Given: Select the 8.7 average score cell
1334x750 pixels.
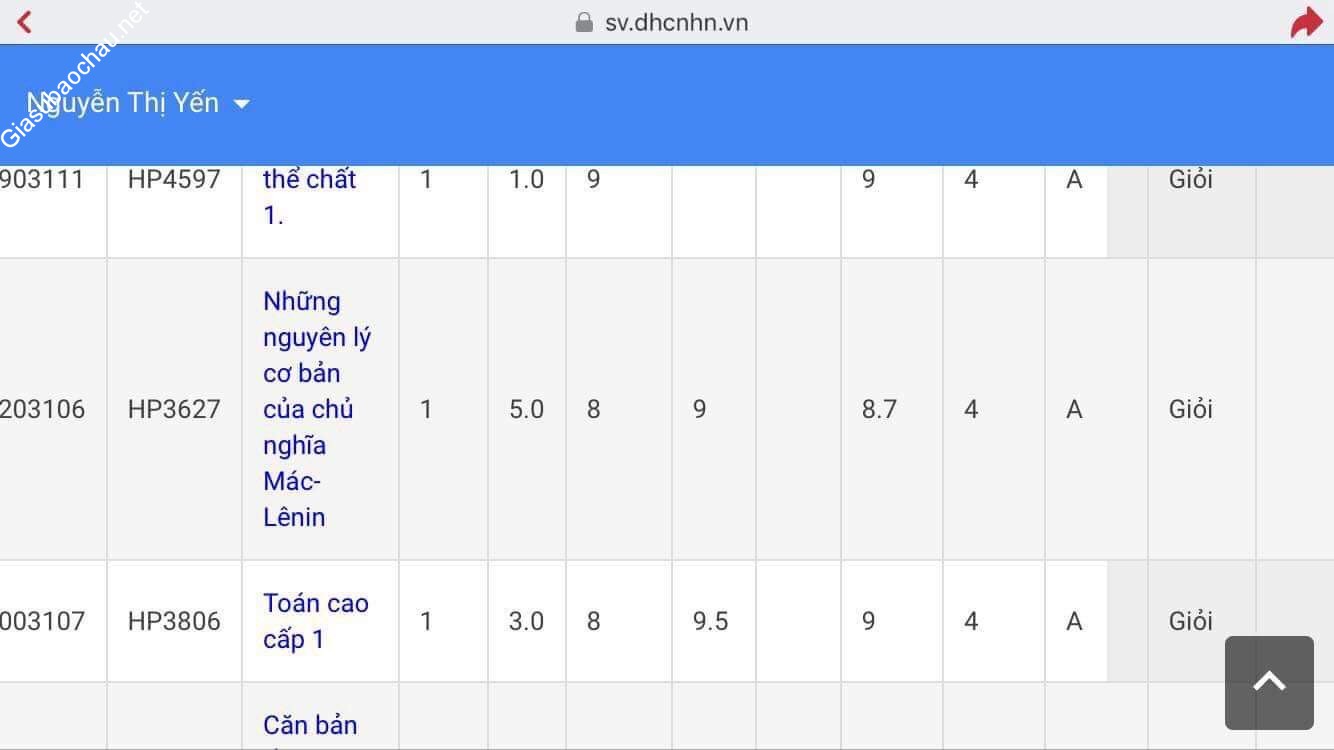Looking at the screenshot, I should pos(879,409).
